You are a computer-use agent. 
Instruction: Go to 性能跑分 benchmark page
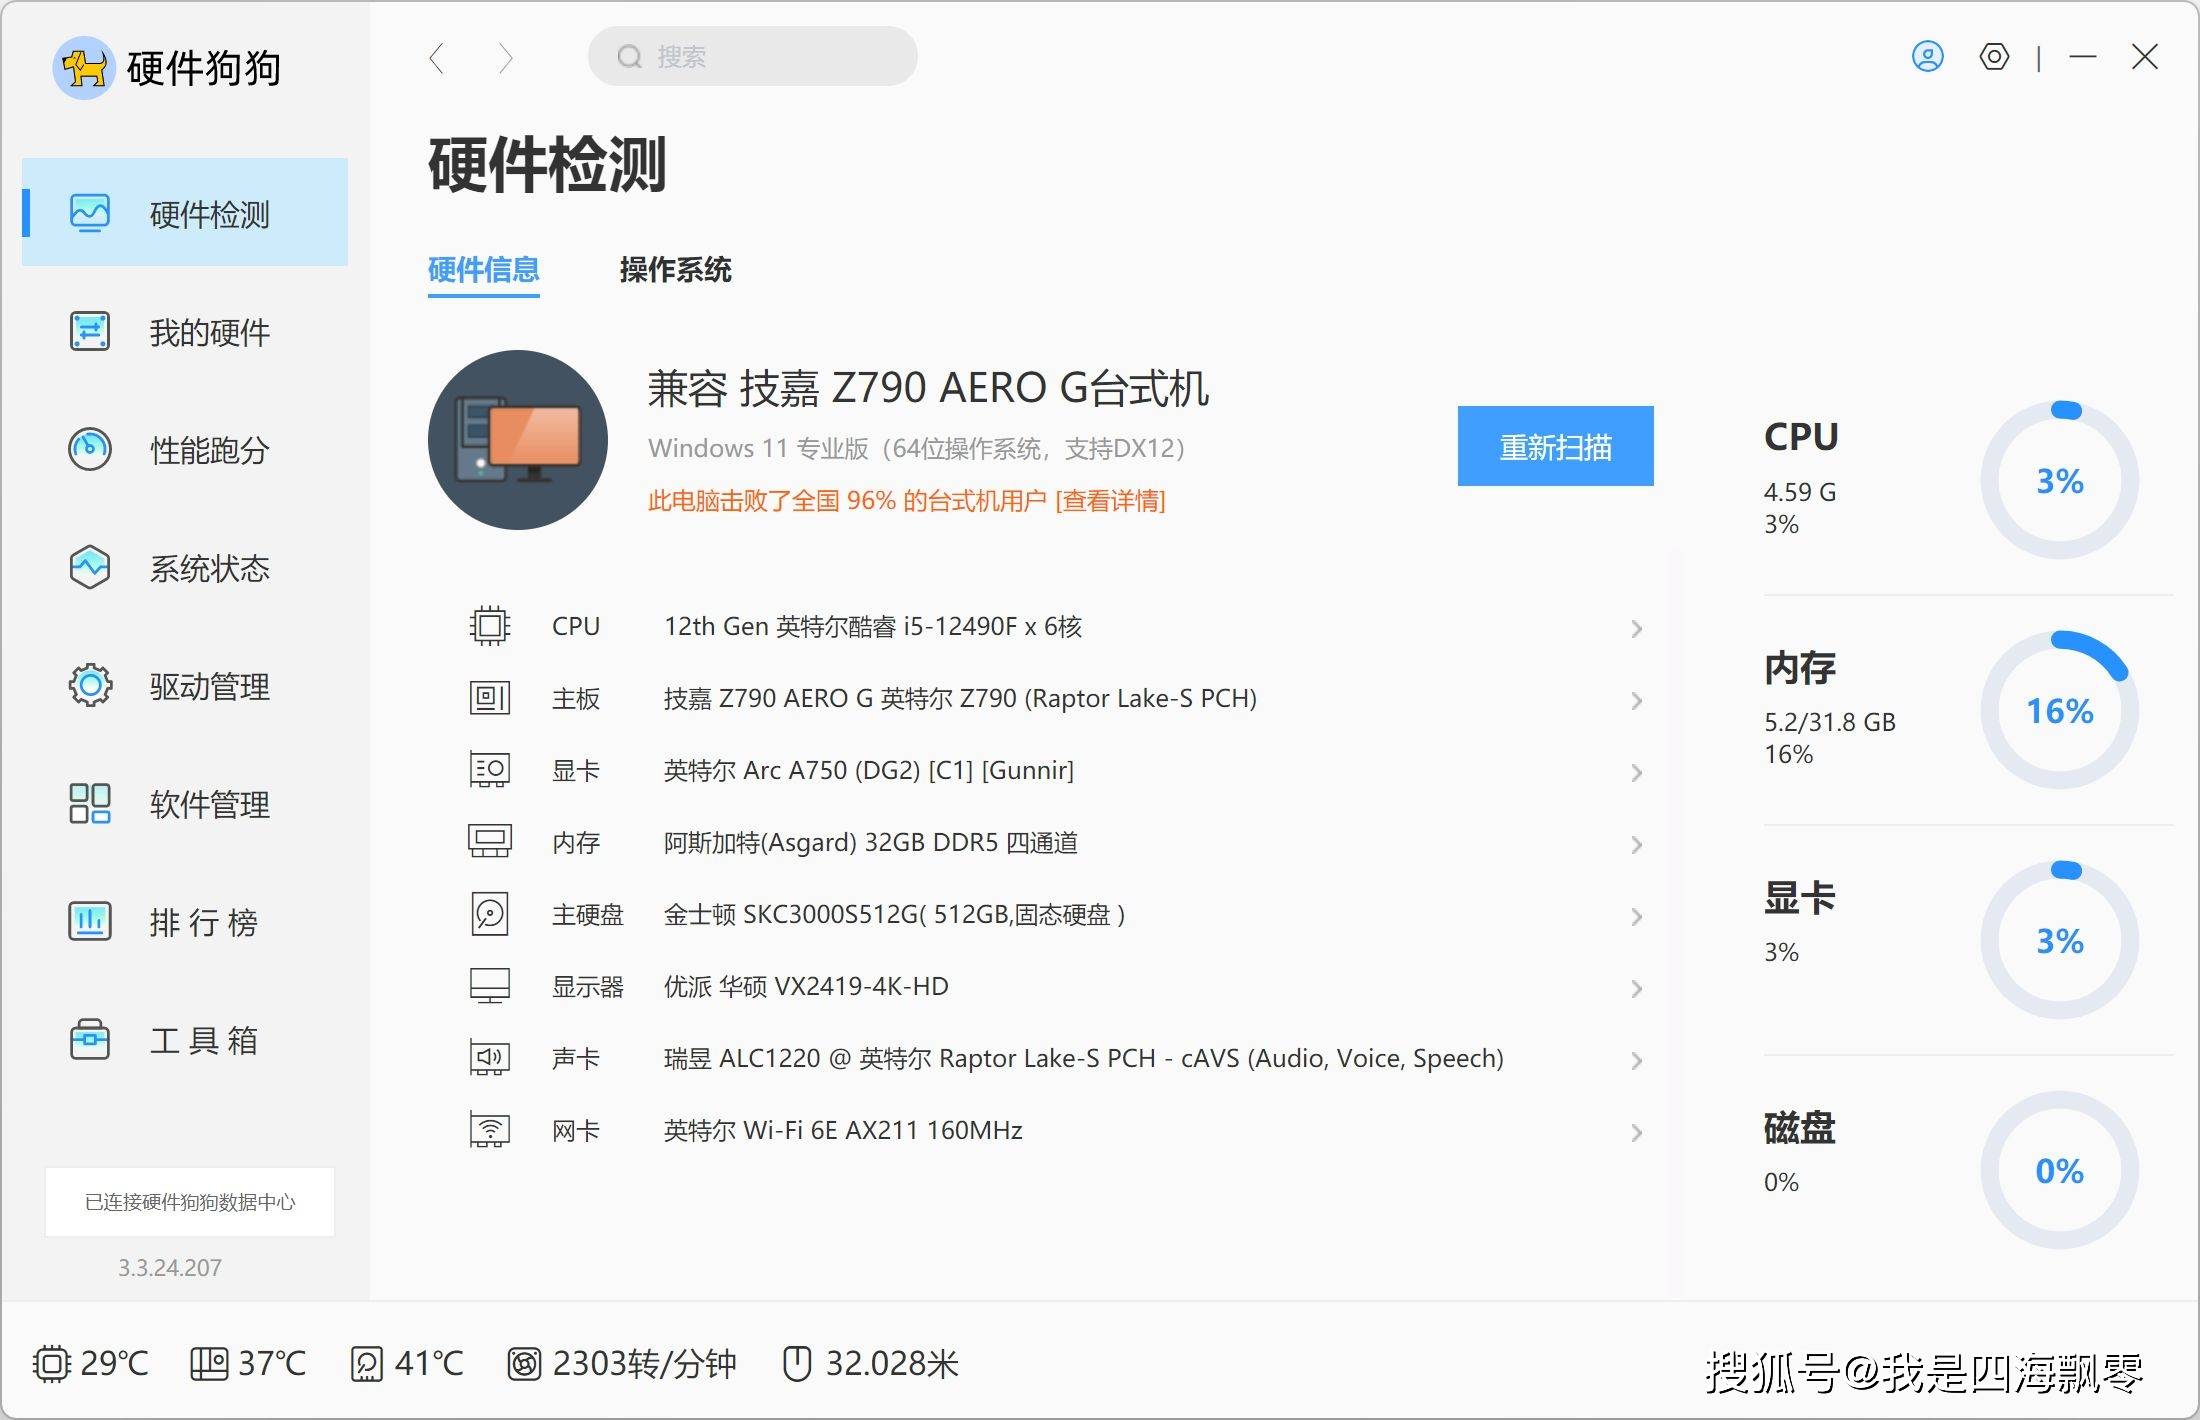pyautogui.click(x=185, y=449)
